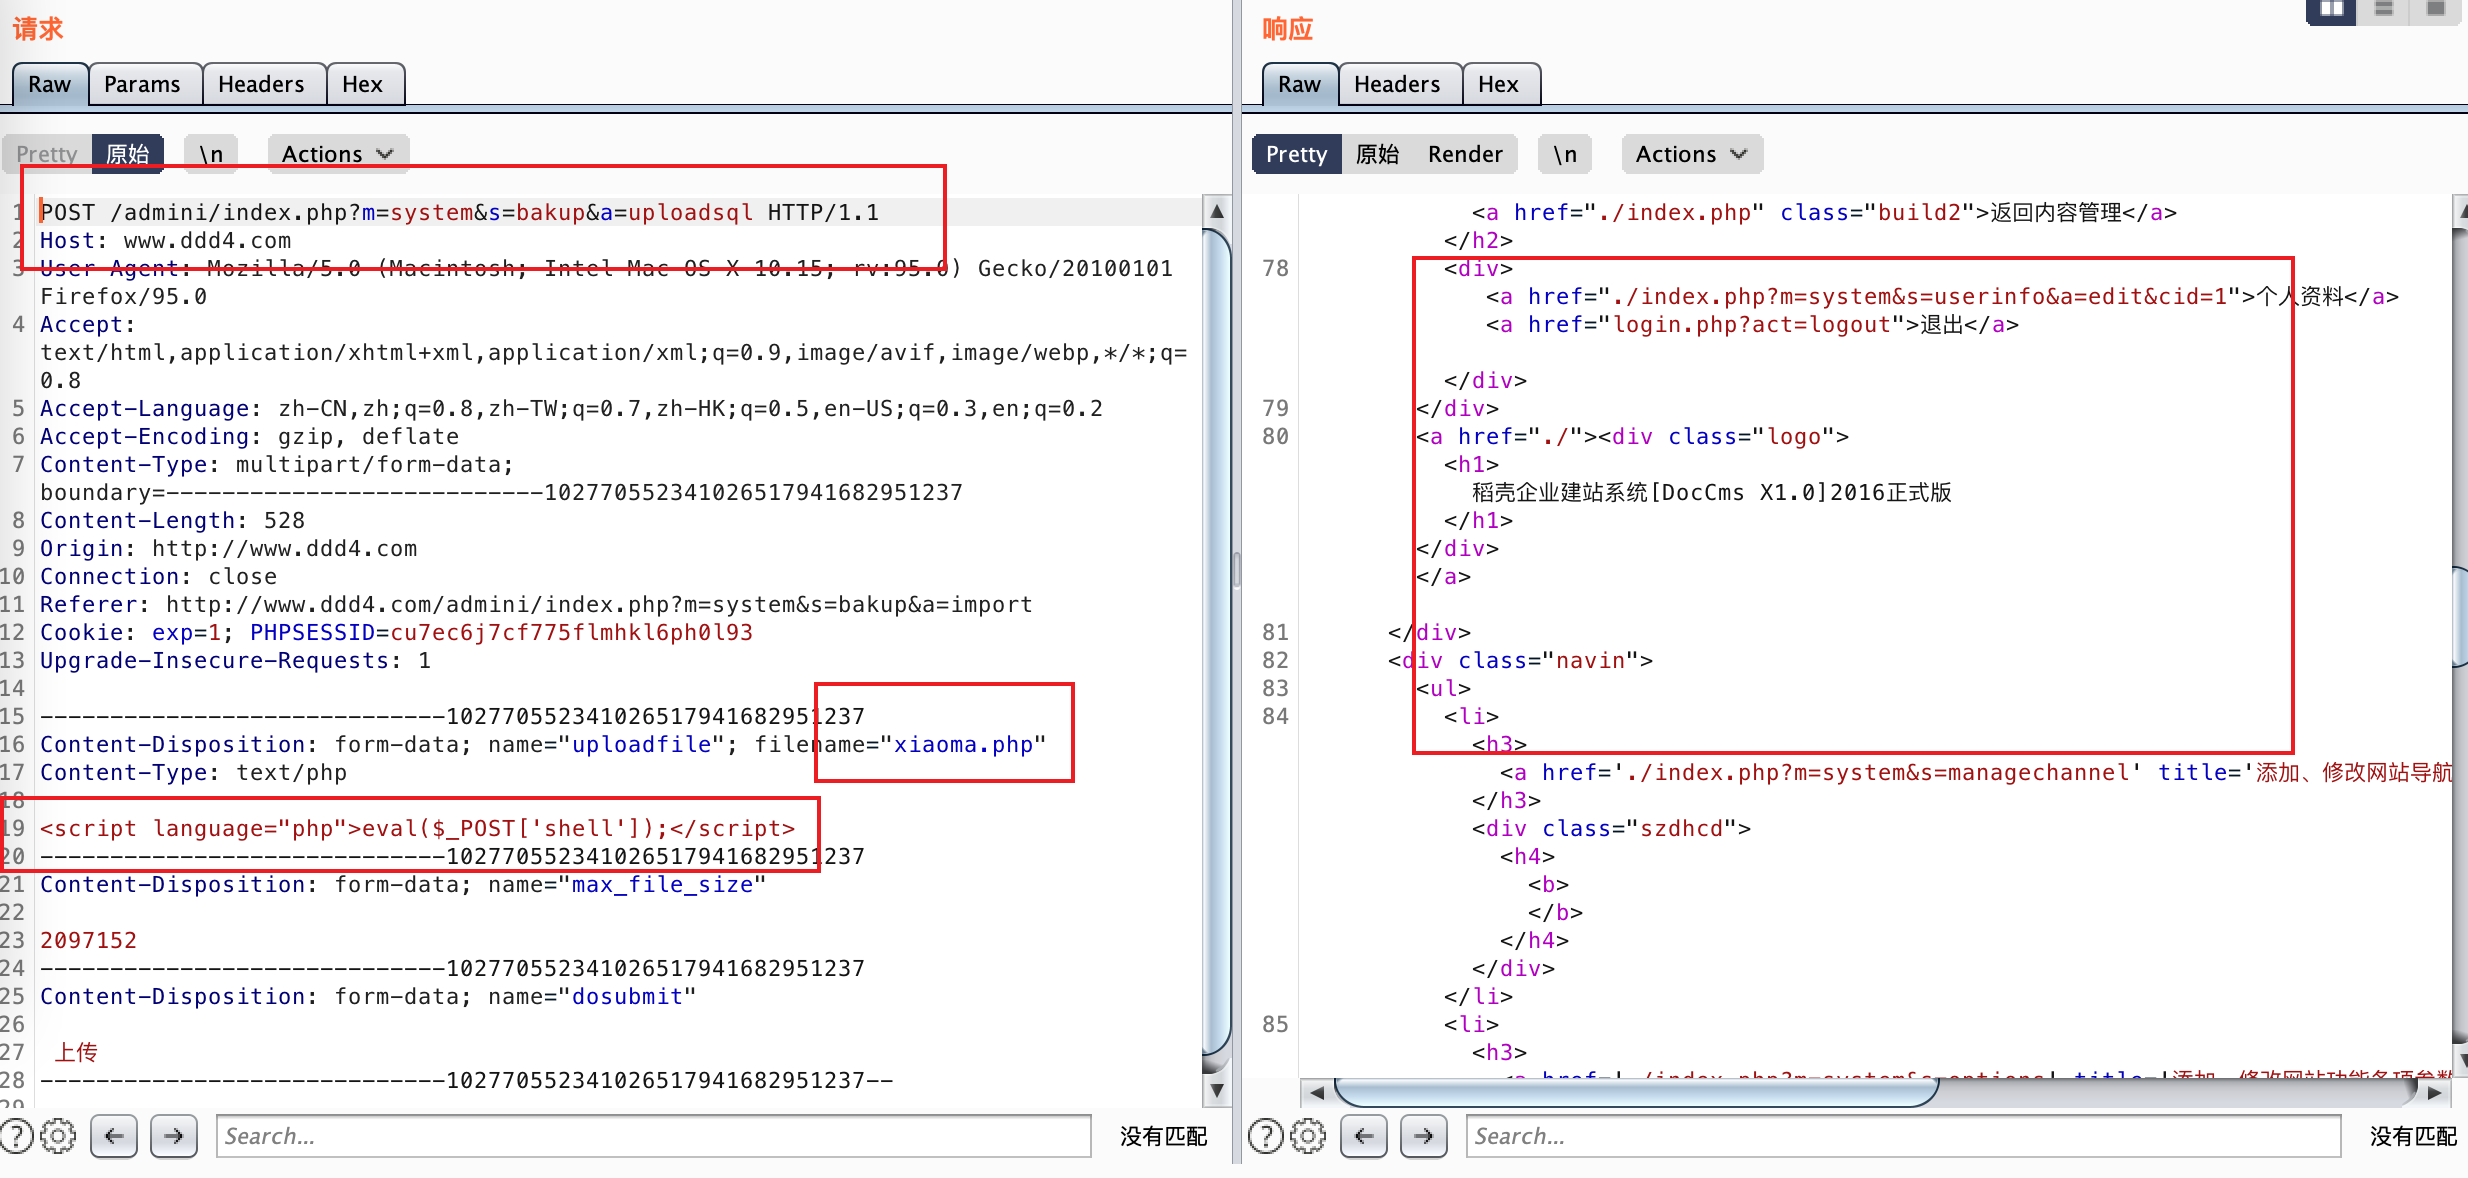Open the request Params tab
This screenshot has width=2468, height=1178.
[142, 84]
